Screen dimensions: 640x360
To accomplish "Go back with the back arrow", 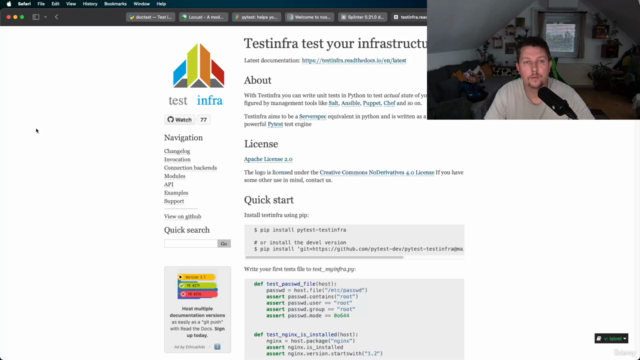I will [57, 17].
